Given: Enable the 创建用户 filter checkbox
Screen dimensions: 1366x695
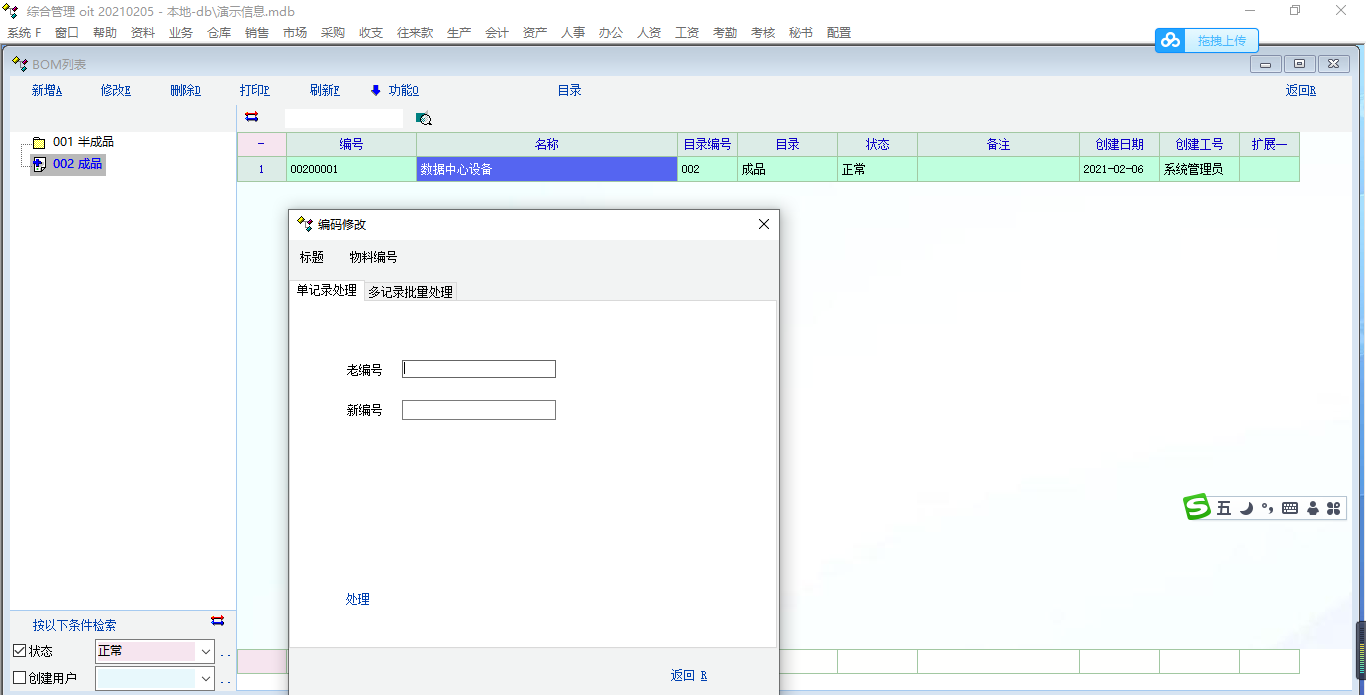Looking at the screenshot, I should pyautogui.click(x=20, y=678).
